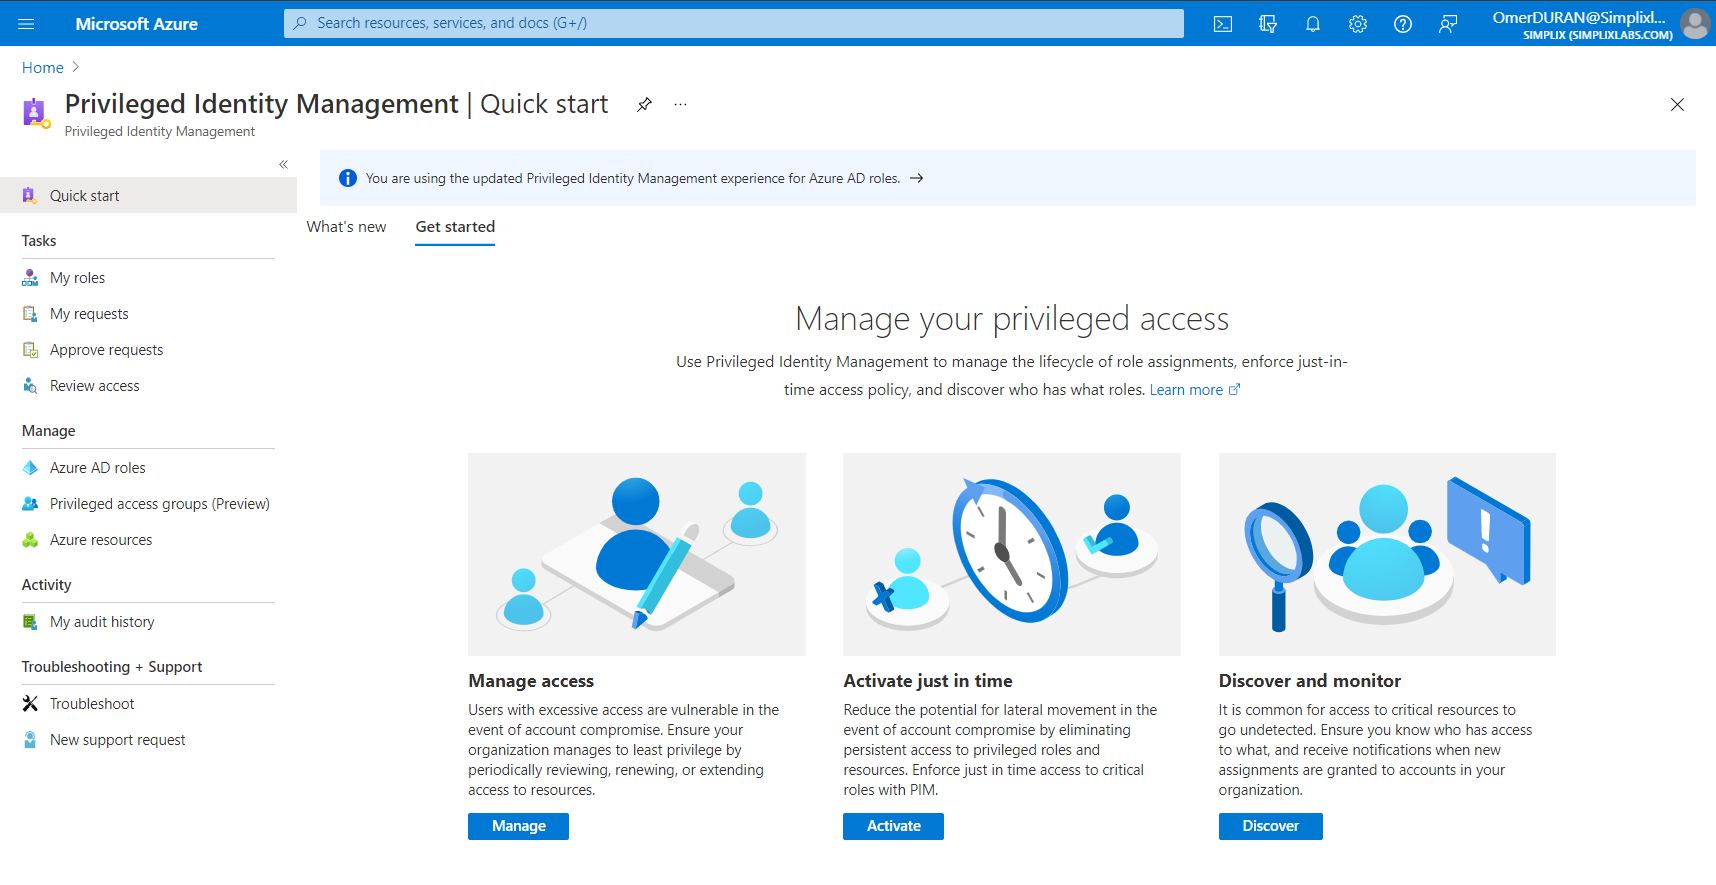Click the Manage button
Image resolution: width=1716 pixels, height=885 pixels.
(x=518, y=826)
